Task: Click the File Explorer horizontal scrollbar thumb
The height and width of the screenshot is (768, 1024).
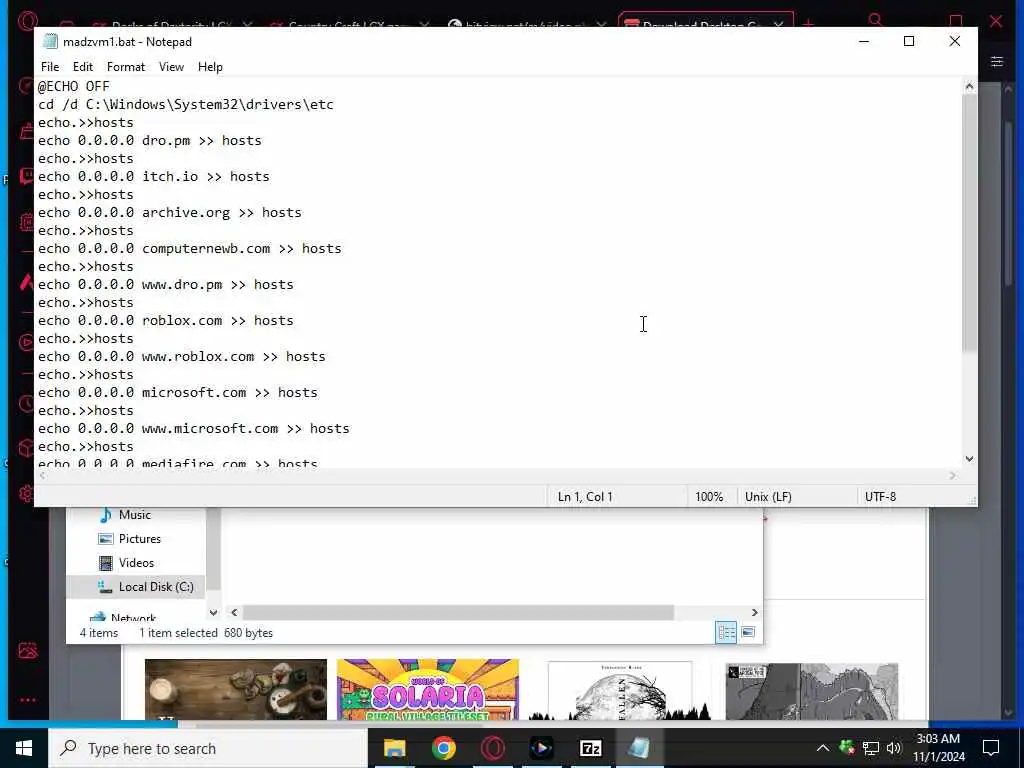Action: click(x=457, y=613)
